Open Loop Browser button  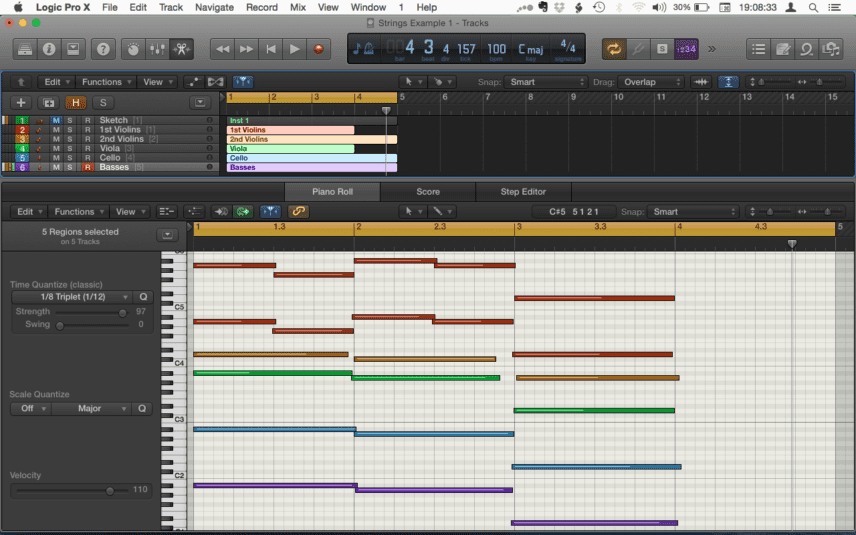(806, 49)
